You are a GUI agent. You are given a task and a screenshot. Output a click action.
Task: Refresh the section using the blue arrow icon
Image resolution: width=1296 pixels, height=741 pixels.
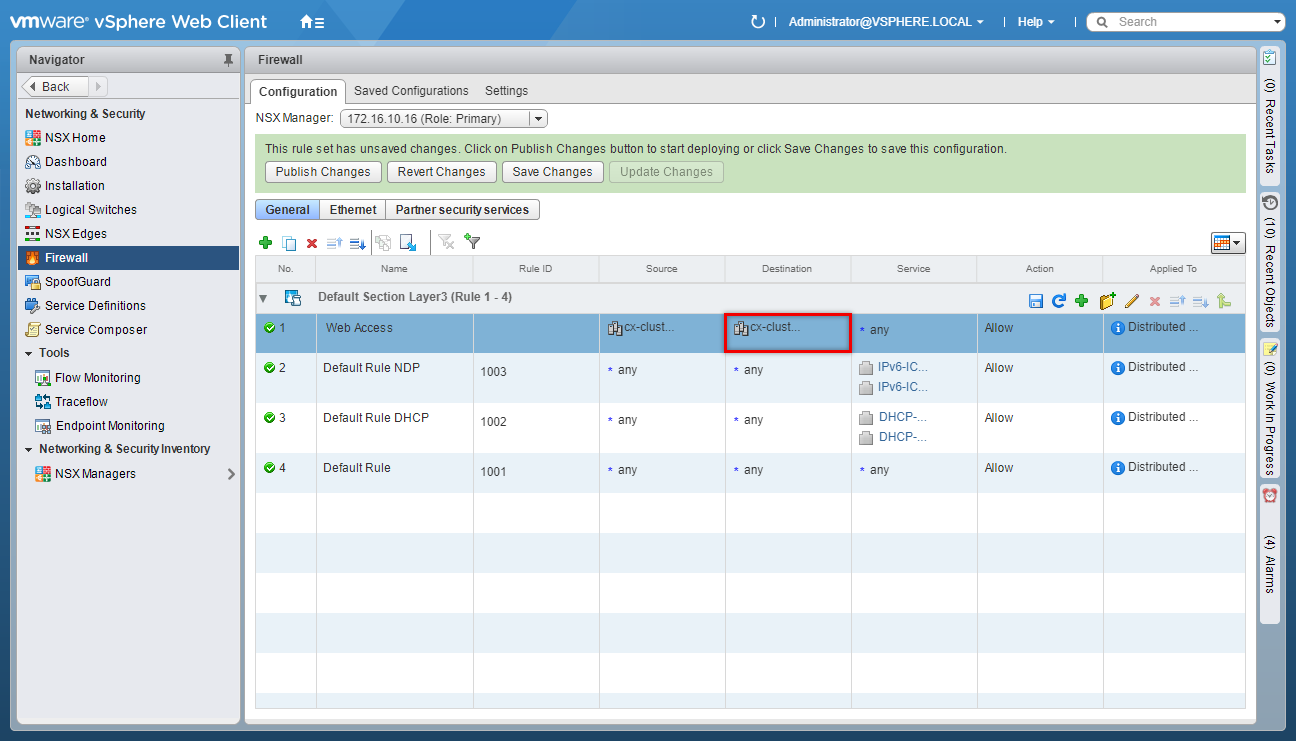pyautogui.click(x=1058, y=300)
